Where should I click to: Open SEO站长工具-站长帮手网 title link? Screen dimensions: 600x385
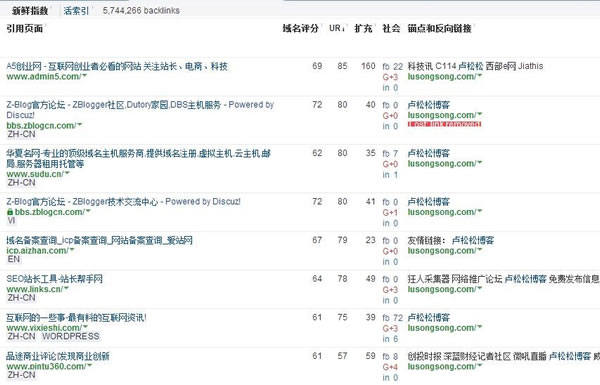(54, 279)
